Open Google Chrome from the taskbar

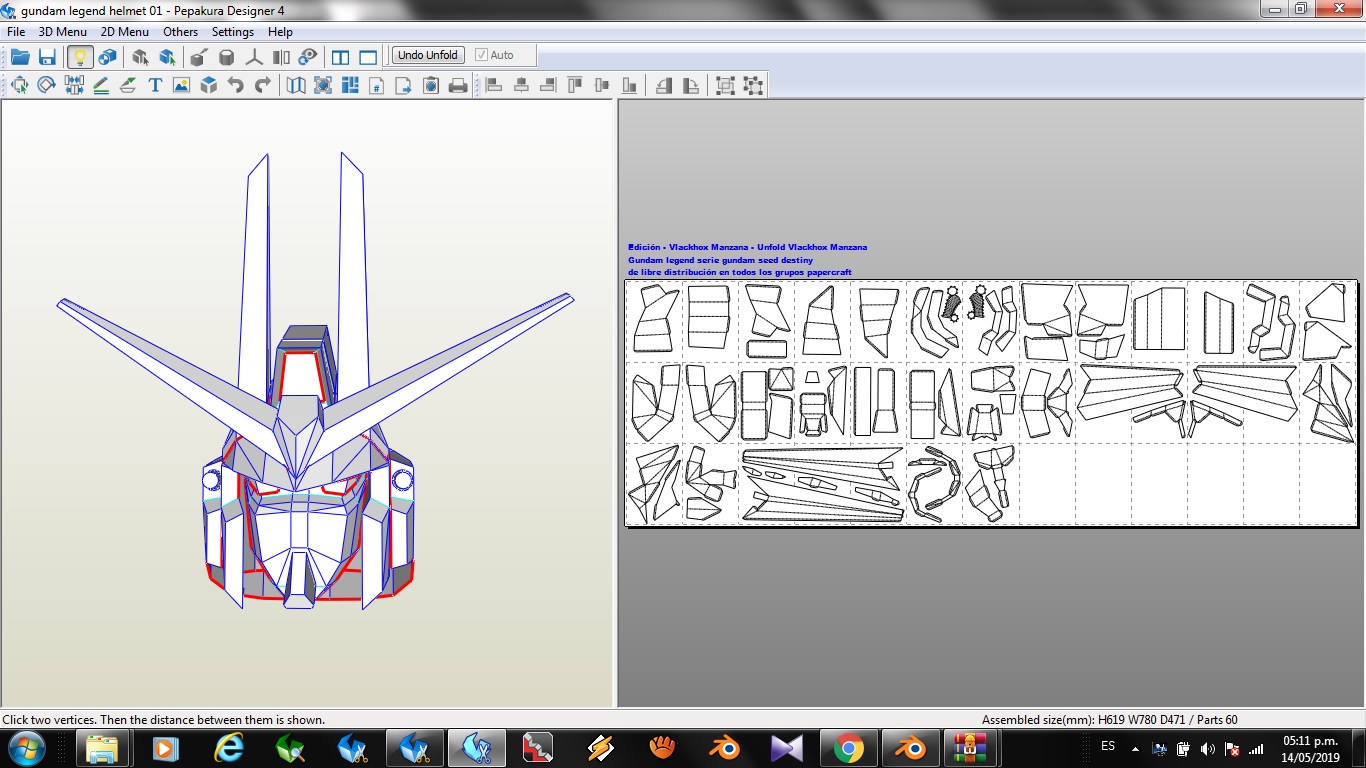click(x=849, y=748)
